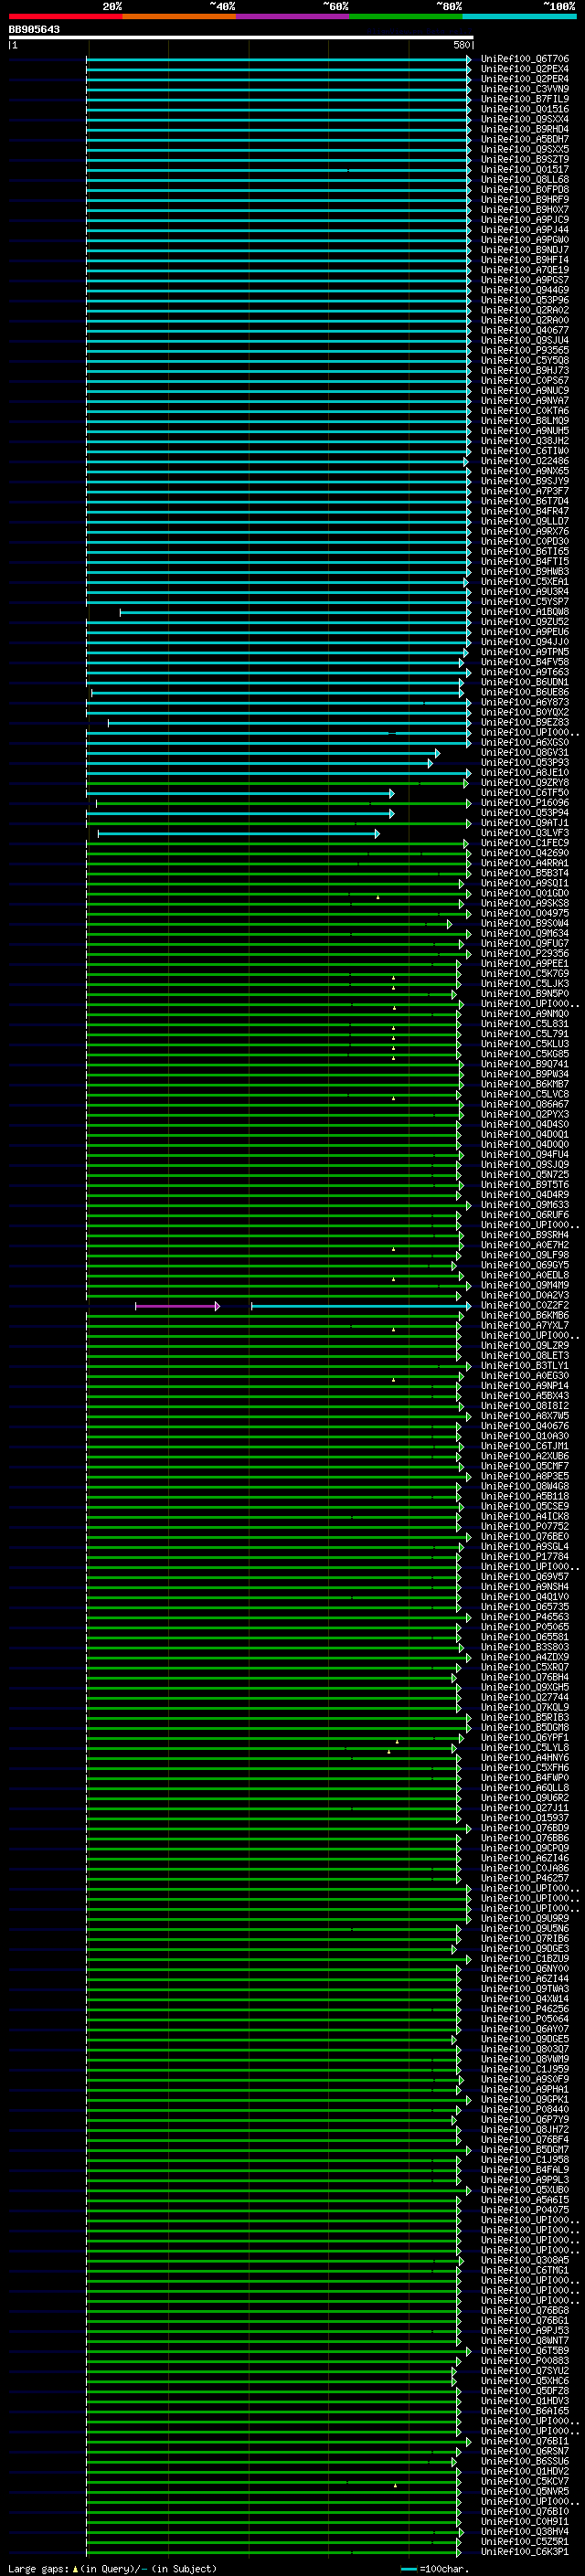Click the UniRef100_Q9SXX4 hit label
The image size is (585, 2576).
[524, 119]
